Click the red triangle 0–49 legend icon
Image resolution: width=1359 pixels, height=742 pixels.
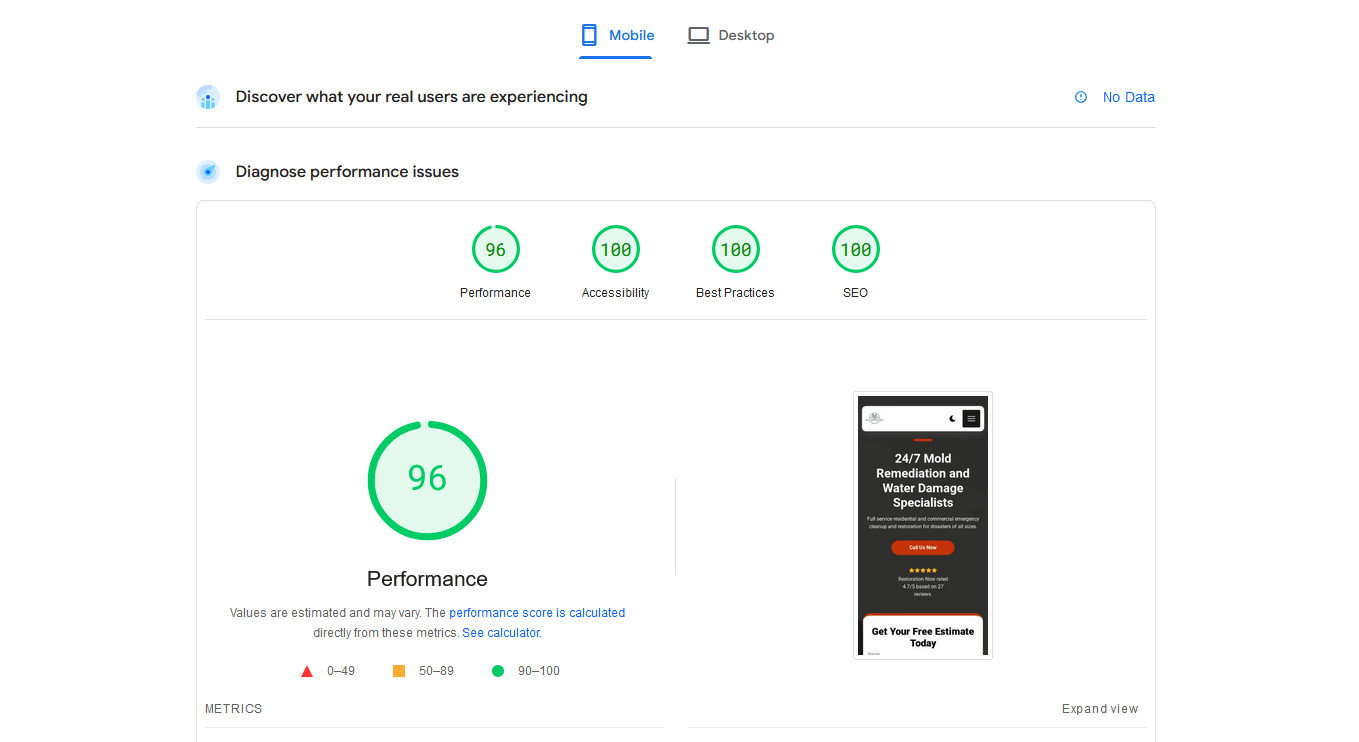[x=307, y=671]
